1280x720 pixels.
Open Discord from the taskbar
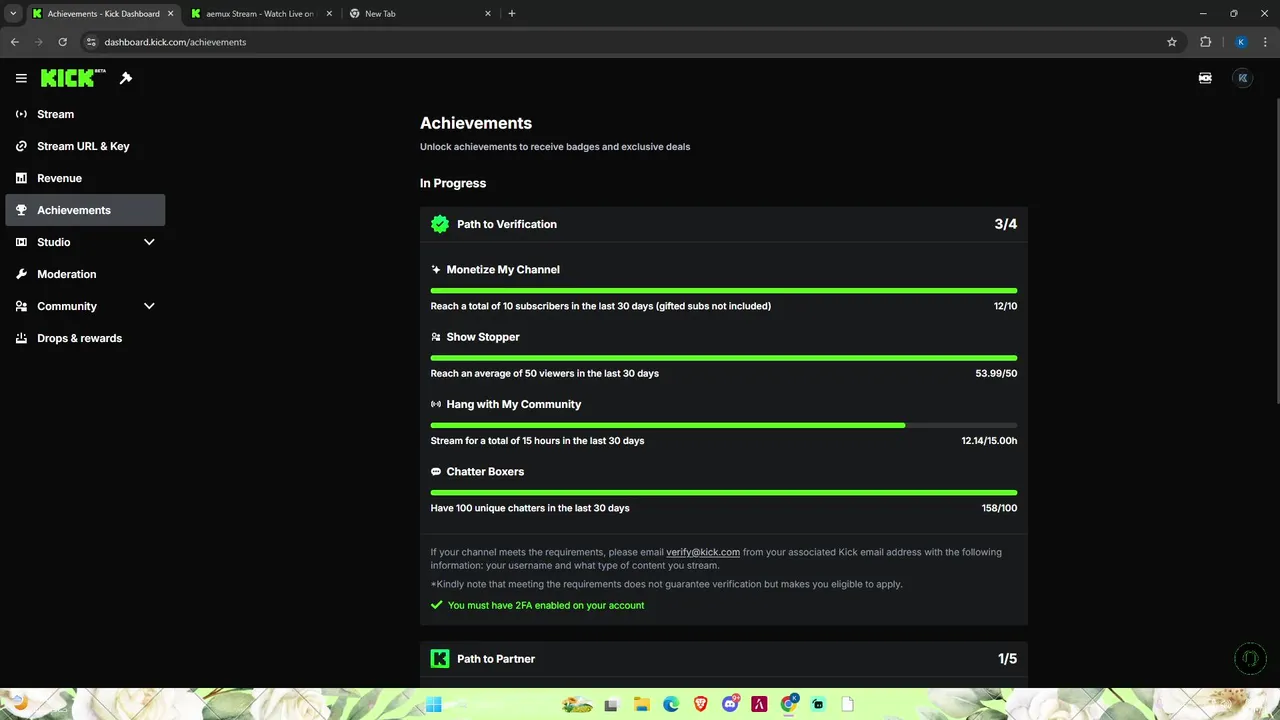730,704
